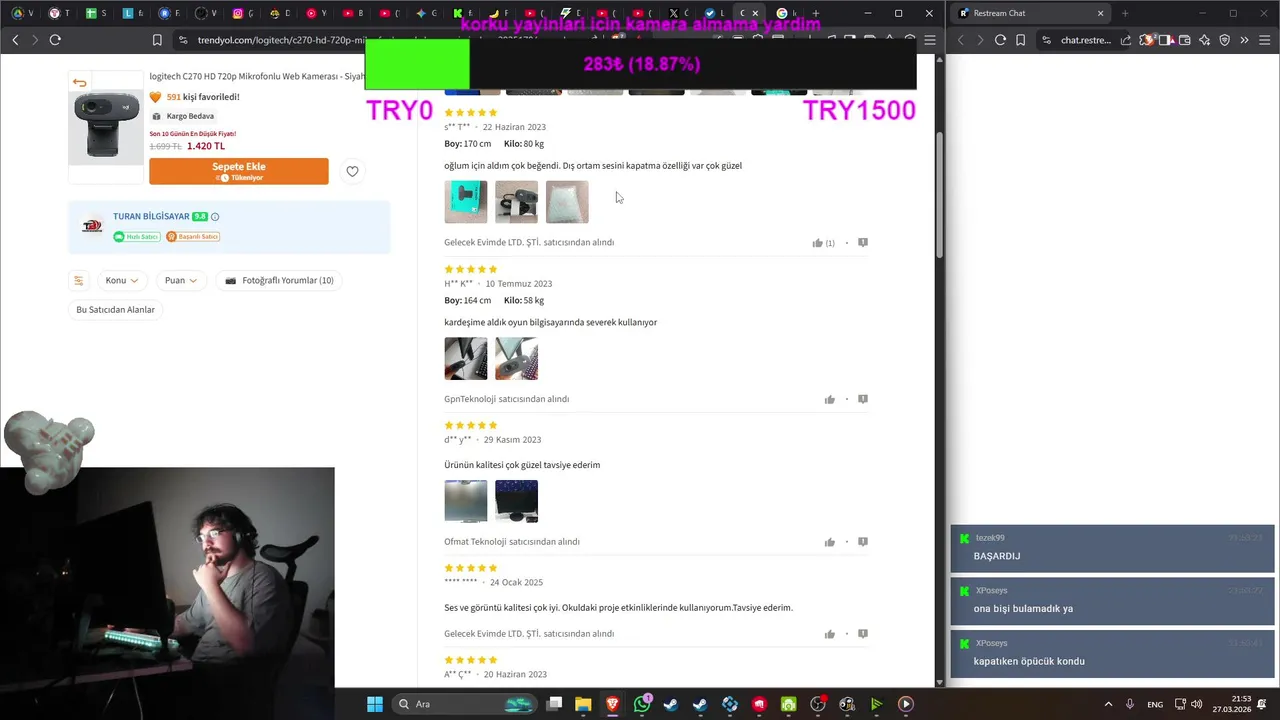Open the filter sliders icon beside Konu
This screenshot has width=1280, height=720.
tap(78, 281)
